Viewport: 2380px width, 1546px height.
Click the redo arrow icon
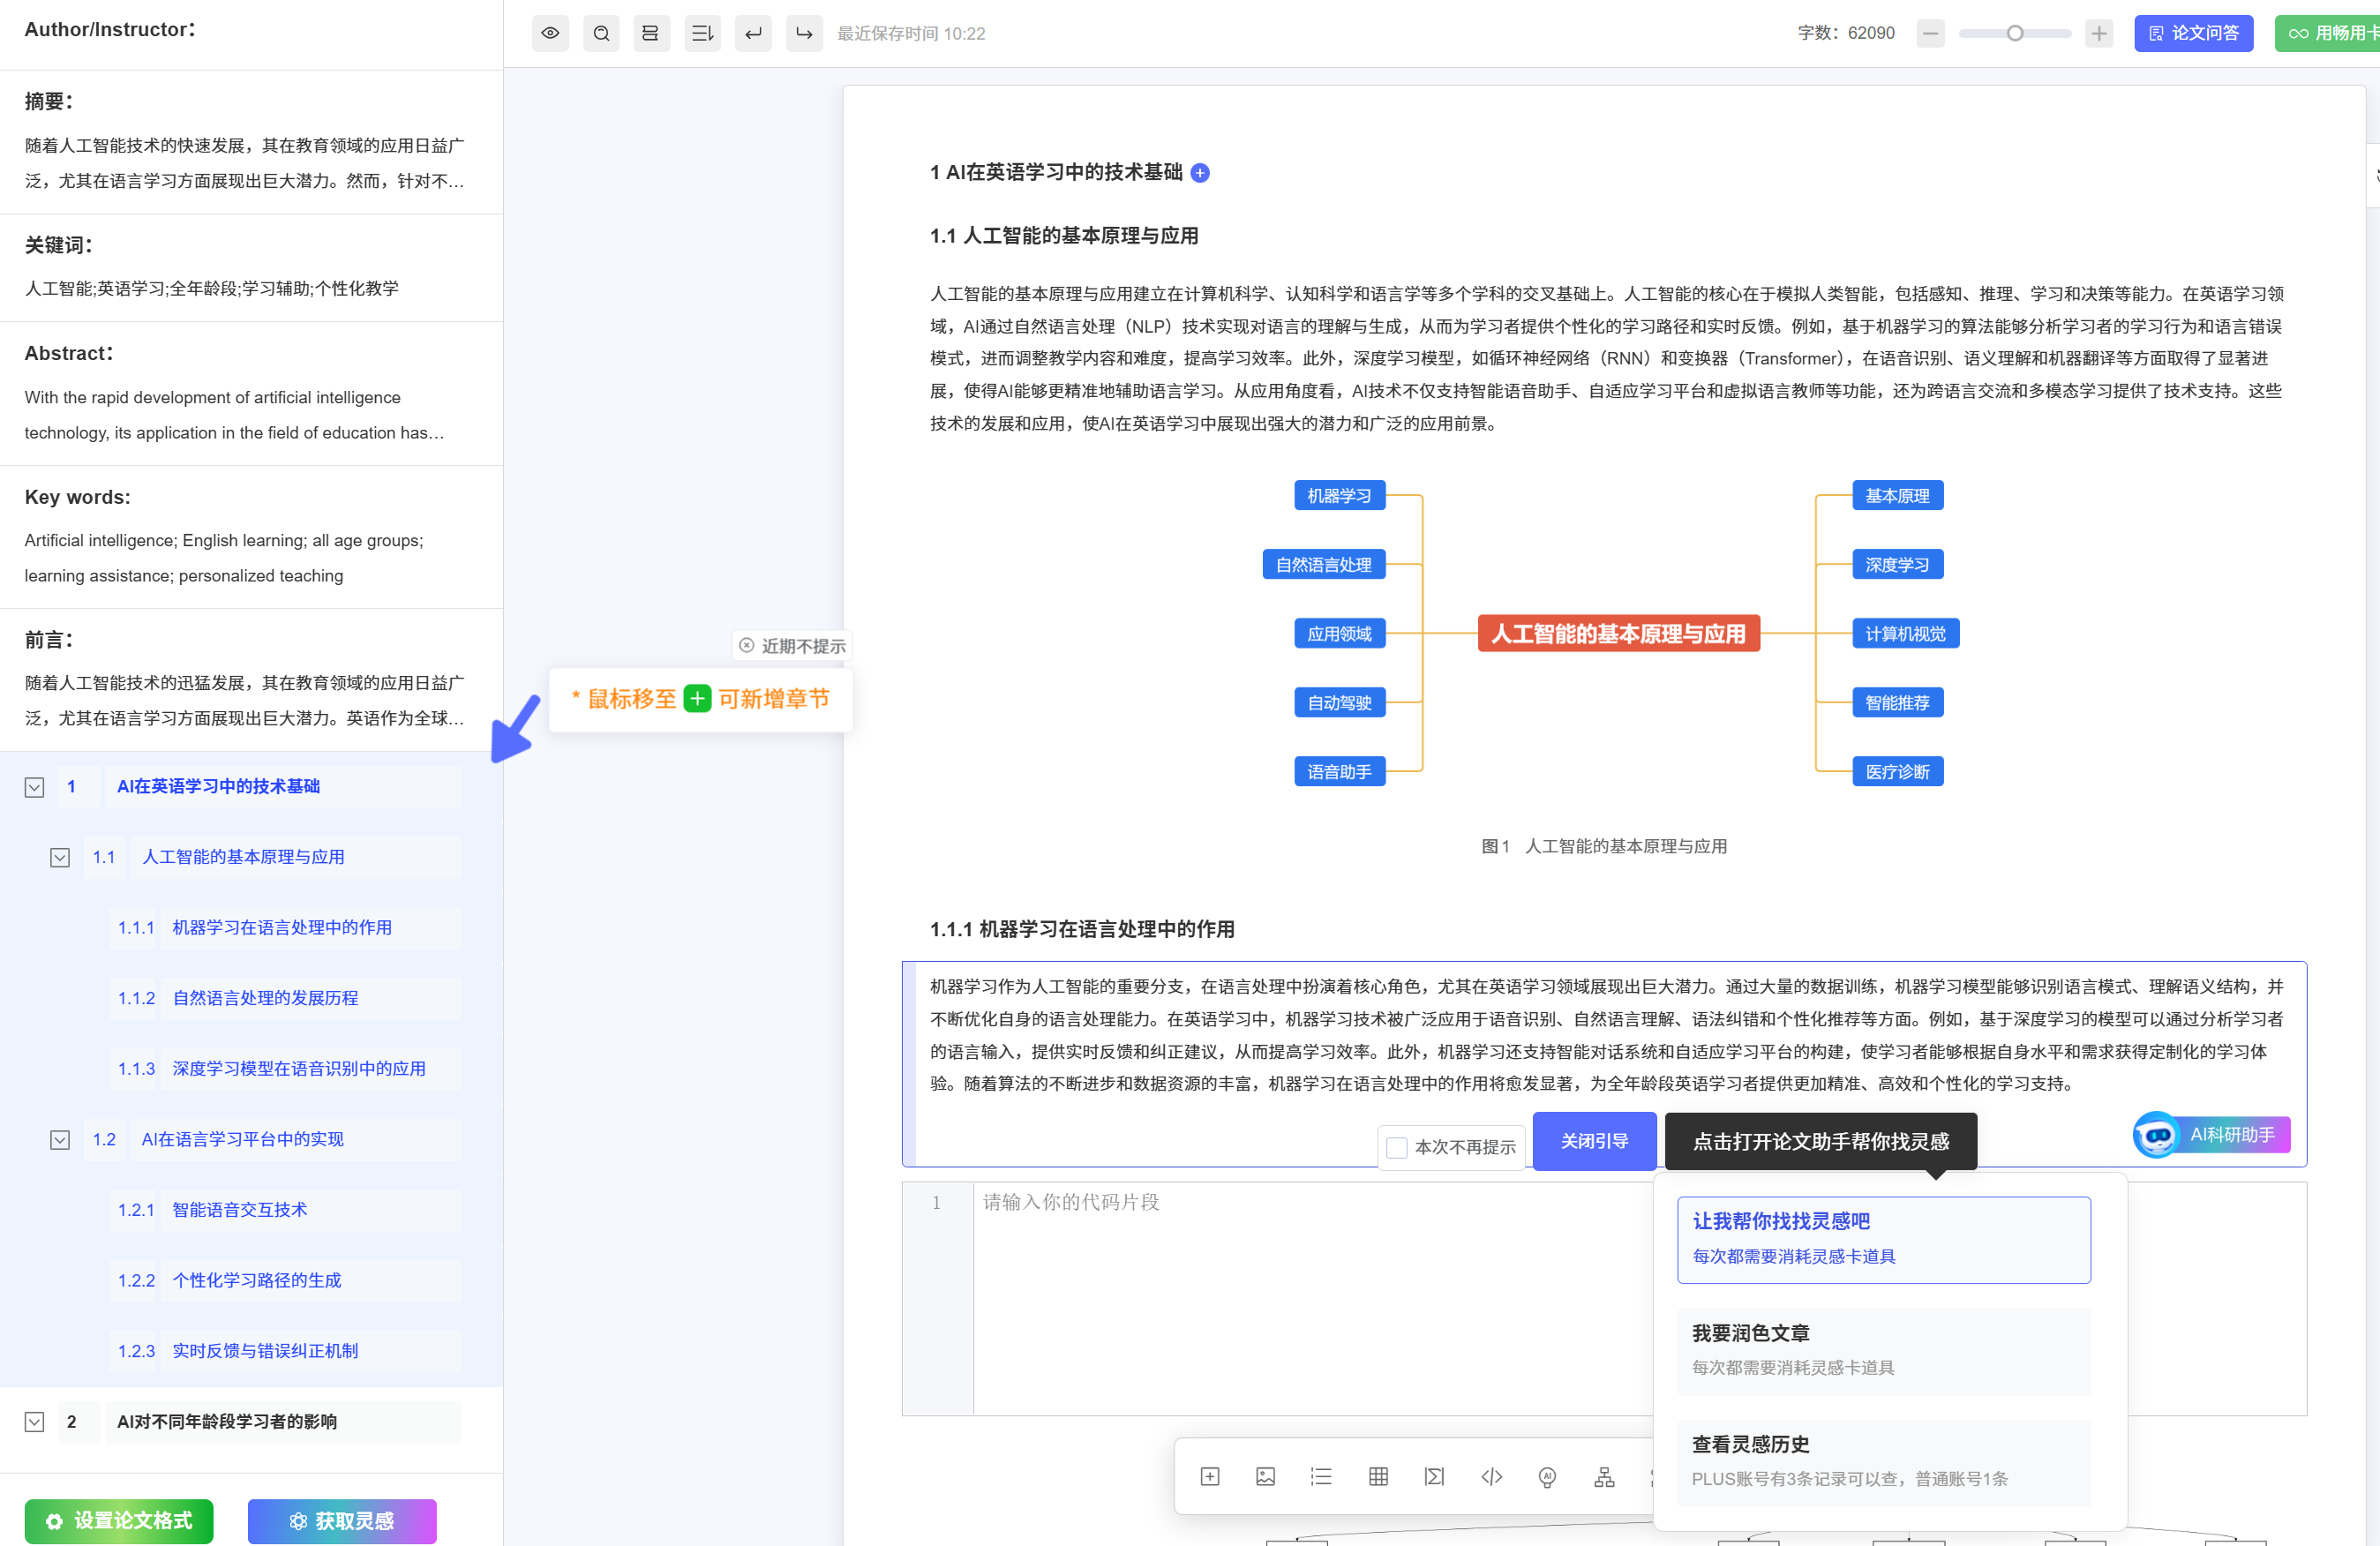click(804, 33)
